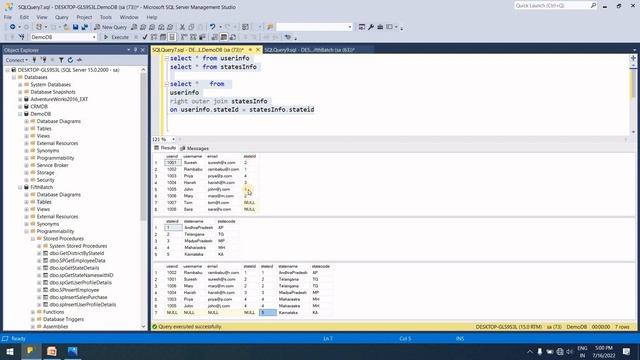Click Include Actual Execution Plan icon
The image size is (640, 360).
coord(184,37)
